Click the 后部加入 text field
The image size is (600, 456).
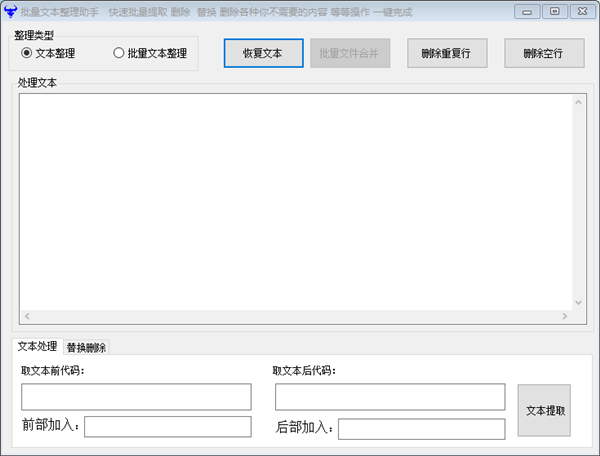(421, 429)
